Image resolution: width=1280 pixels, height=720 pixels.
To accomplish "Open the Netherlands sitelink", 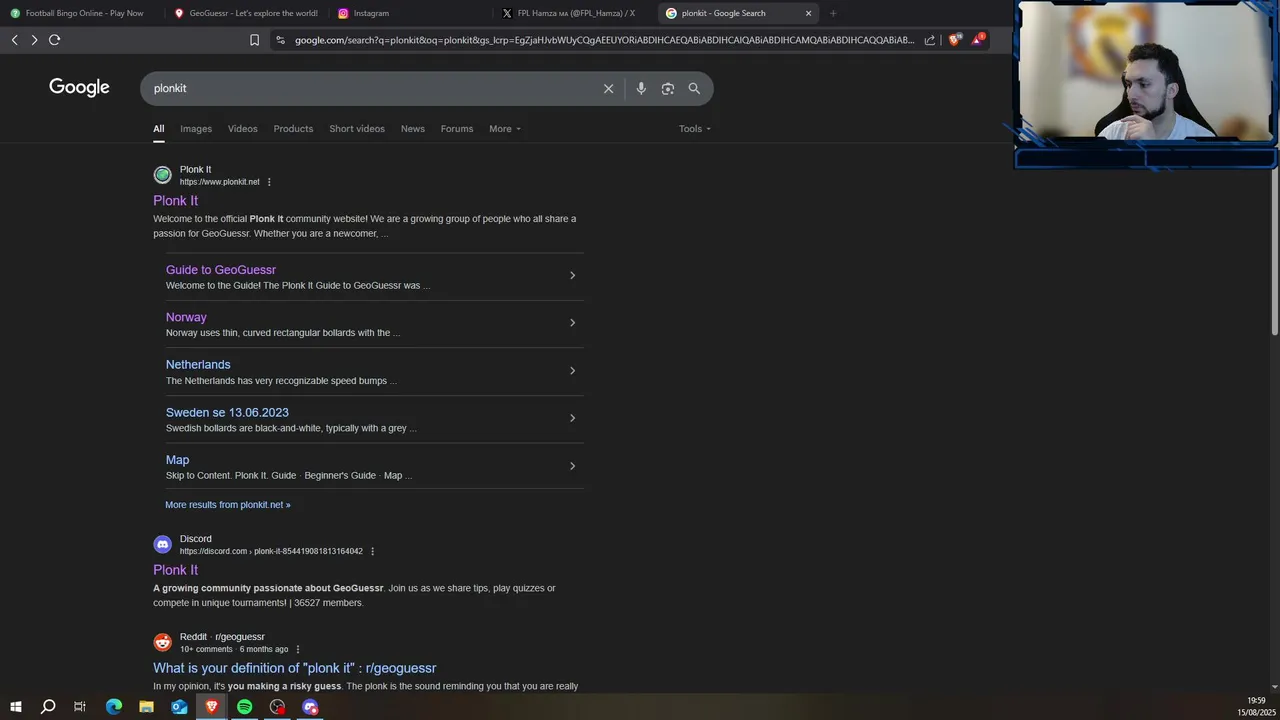I will [198, 365].
